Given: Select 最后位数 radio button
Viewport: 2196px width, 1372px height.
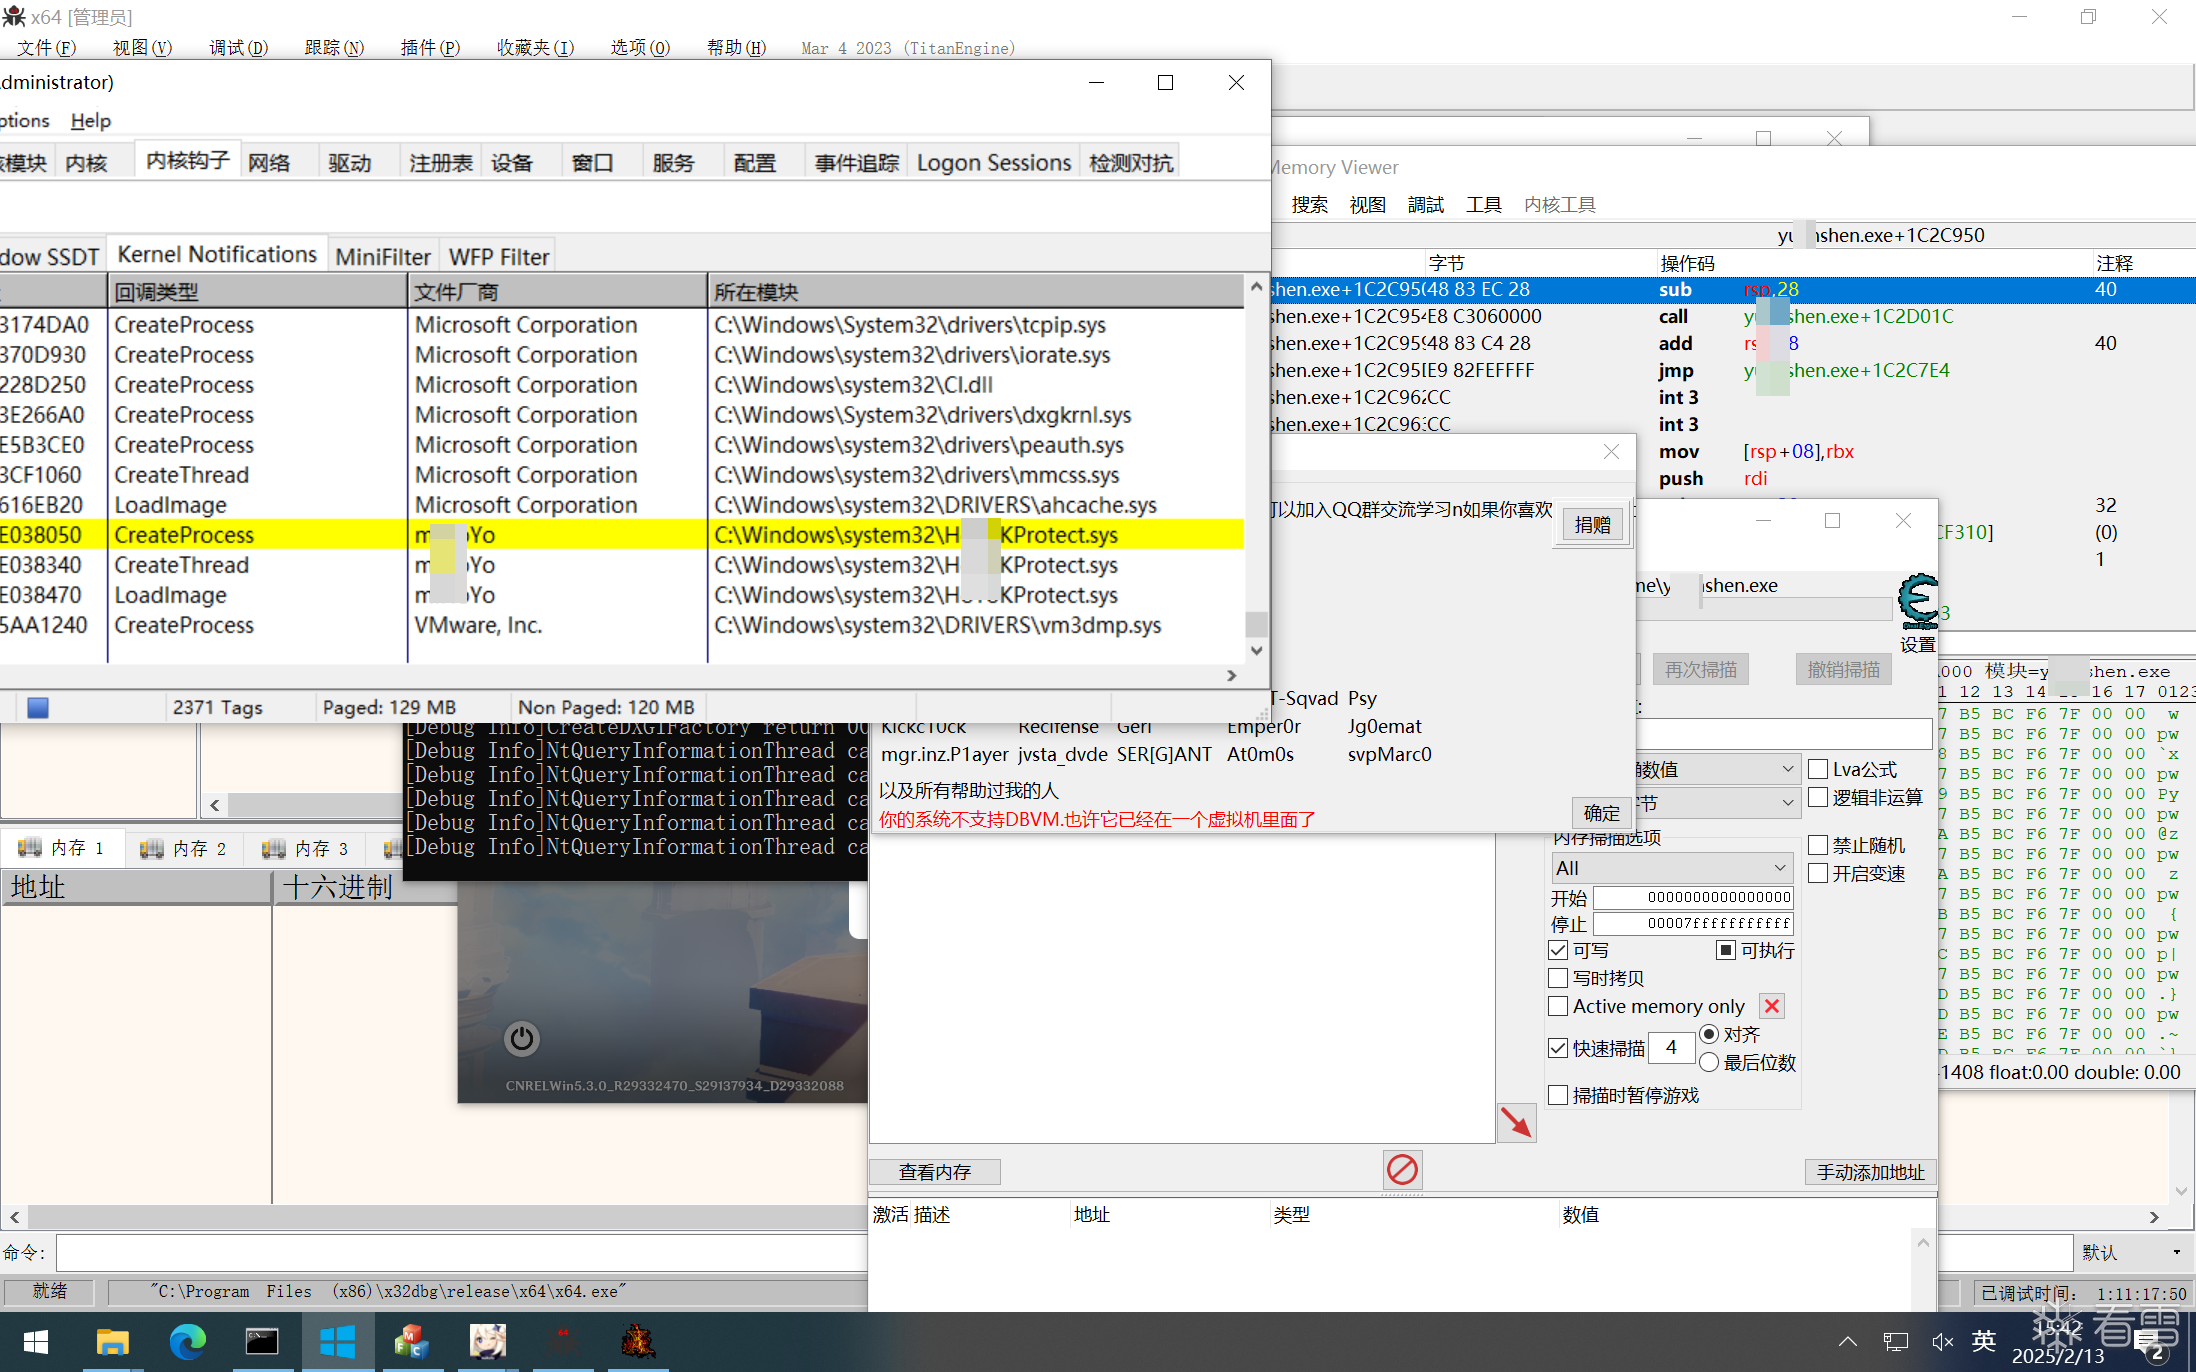Looking at the screenshot, I should pos(1709,1062).
